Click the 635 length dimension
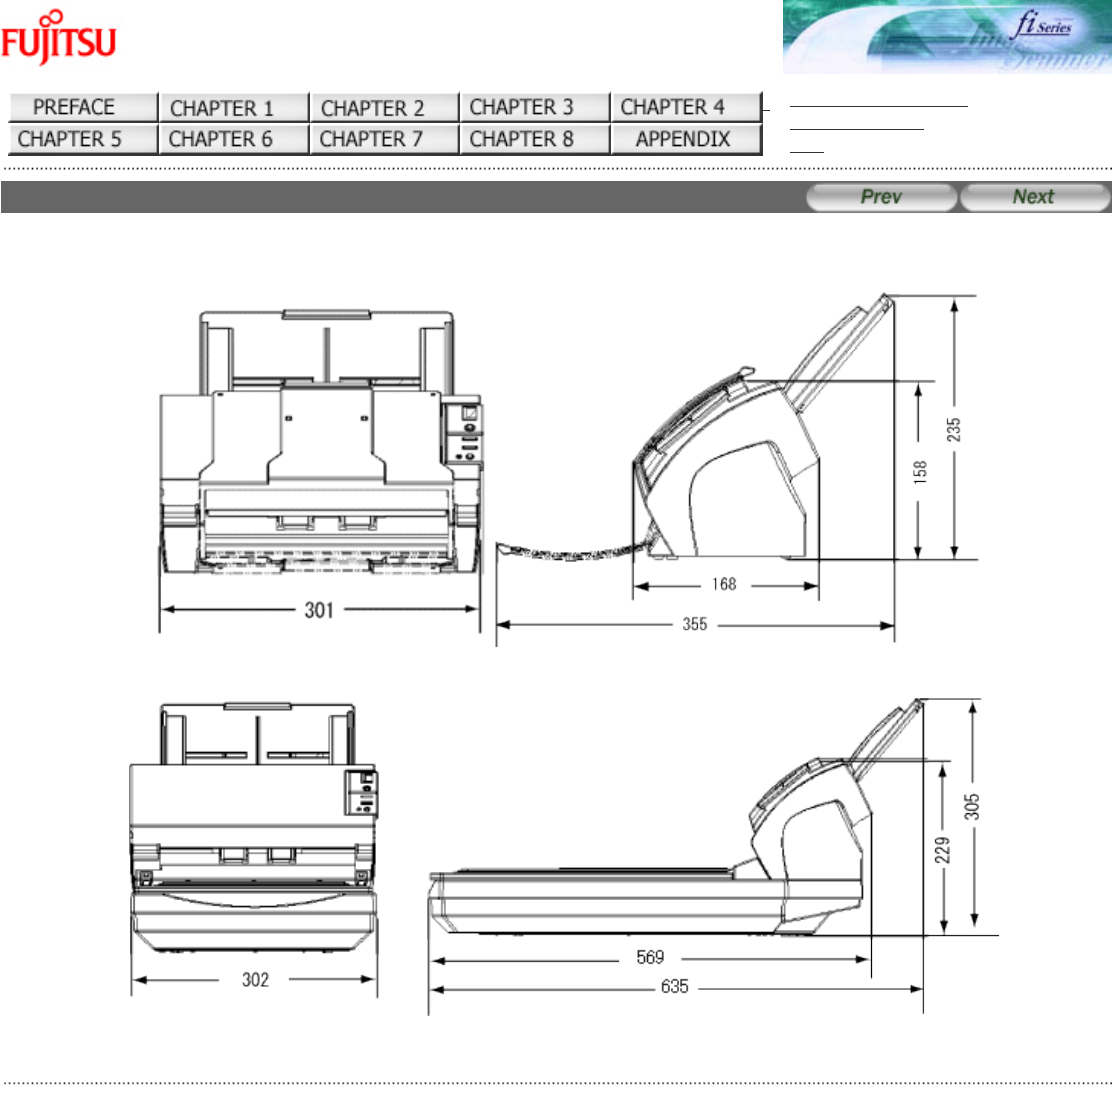The image size is (1112, 1111). (x=674, y=986)
